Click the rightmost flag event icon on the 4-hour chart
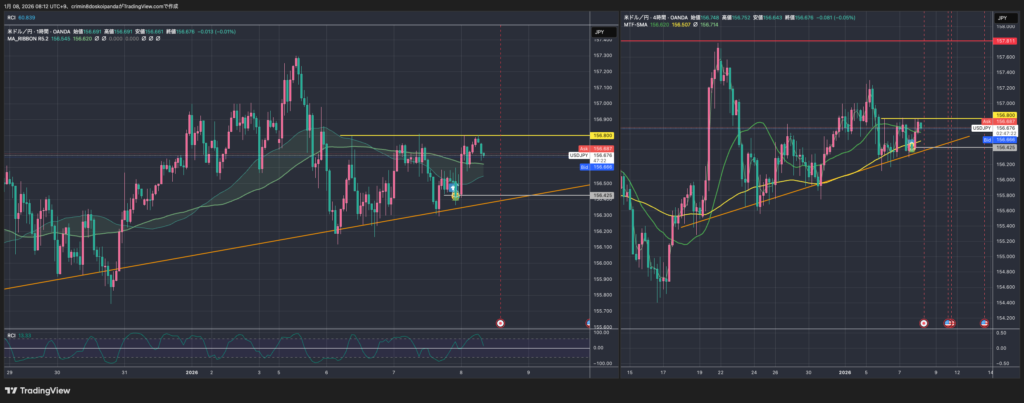 (x=985, y=323)
